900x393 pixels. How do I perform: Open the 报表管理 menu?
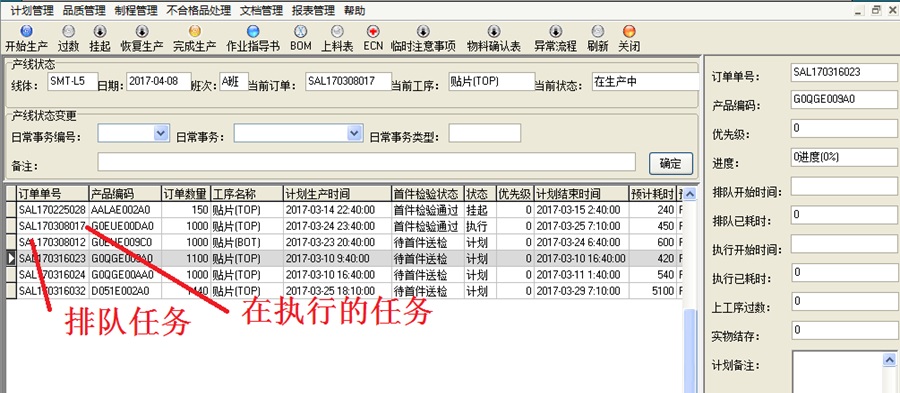(x=313, y=10)
